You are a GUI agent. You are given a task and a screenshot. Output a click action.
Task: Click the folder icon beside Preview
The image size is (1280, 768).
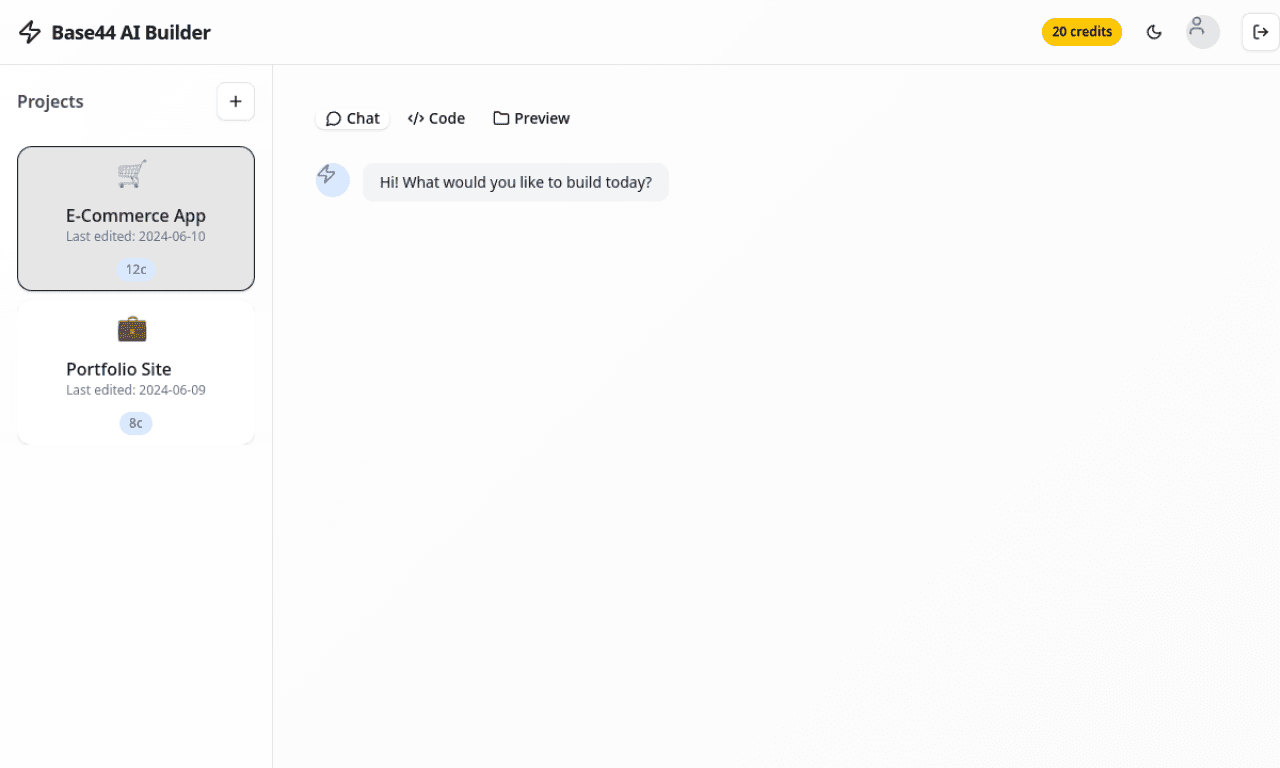click(x=501, y=118)
